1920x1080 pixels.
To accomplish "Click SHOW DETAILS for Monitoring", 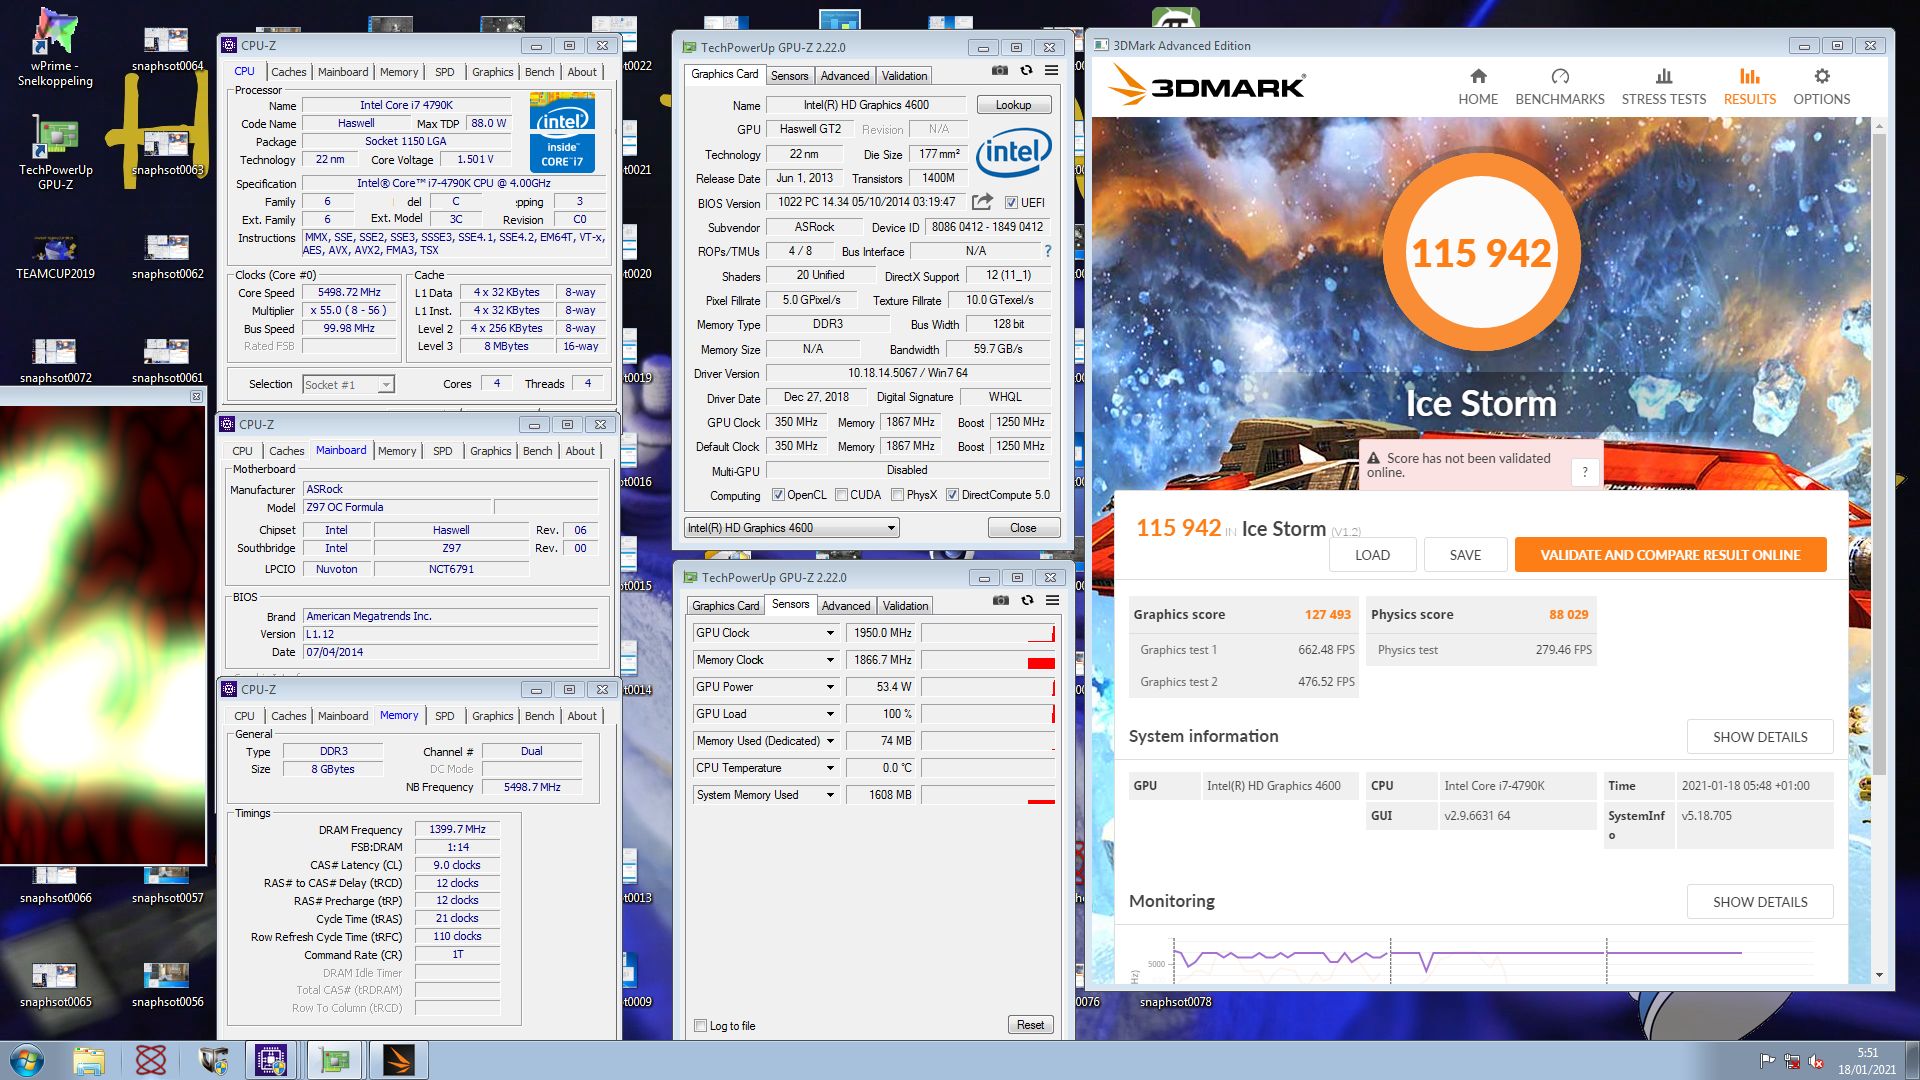I will [1760, 902].
